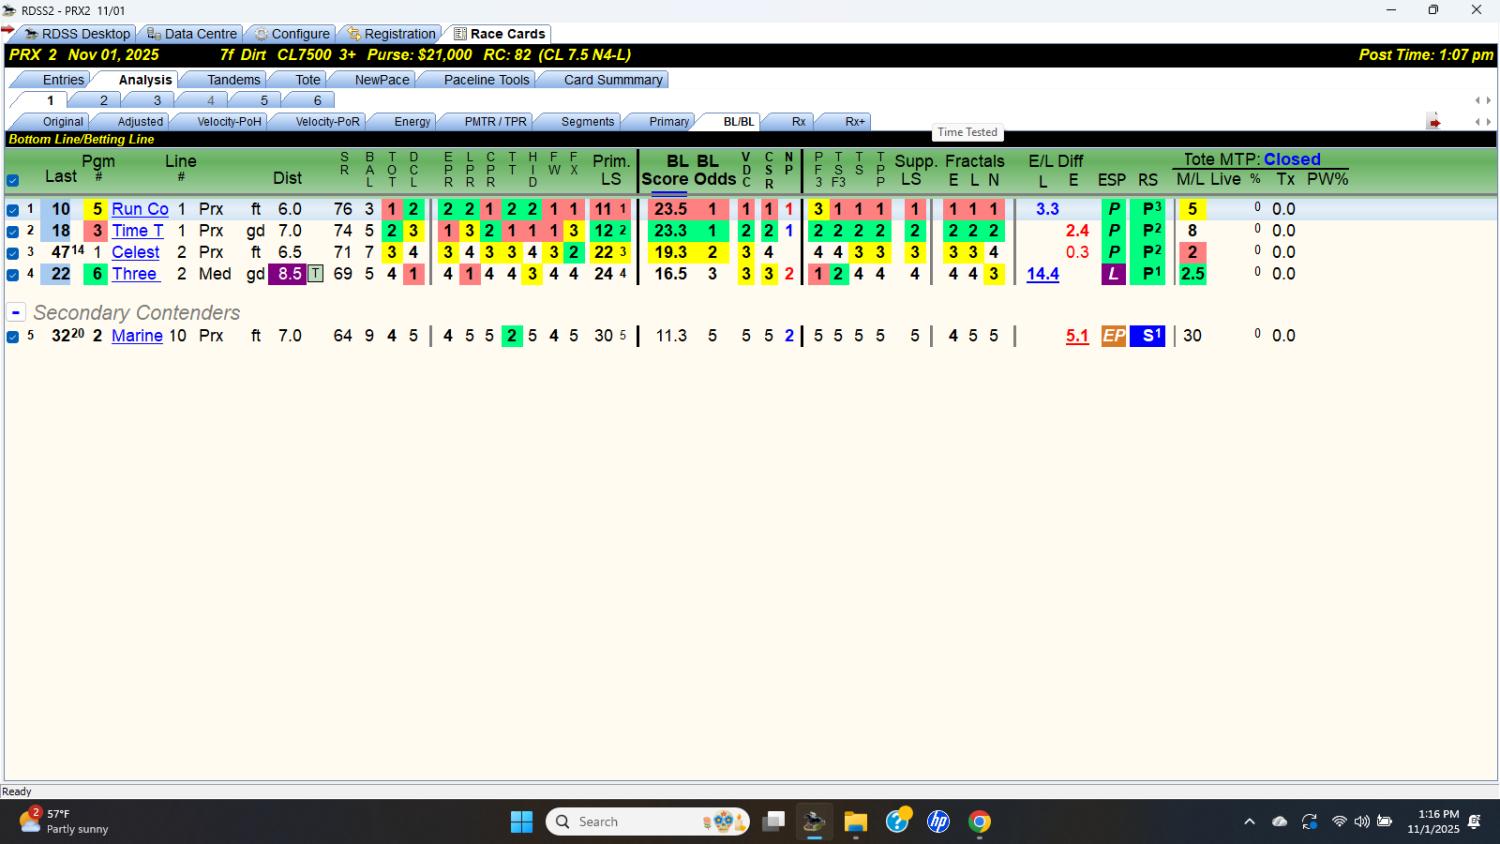Click the sync refresh tray icon

pyautogui.click(x=1309, y=822)
